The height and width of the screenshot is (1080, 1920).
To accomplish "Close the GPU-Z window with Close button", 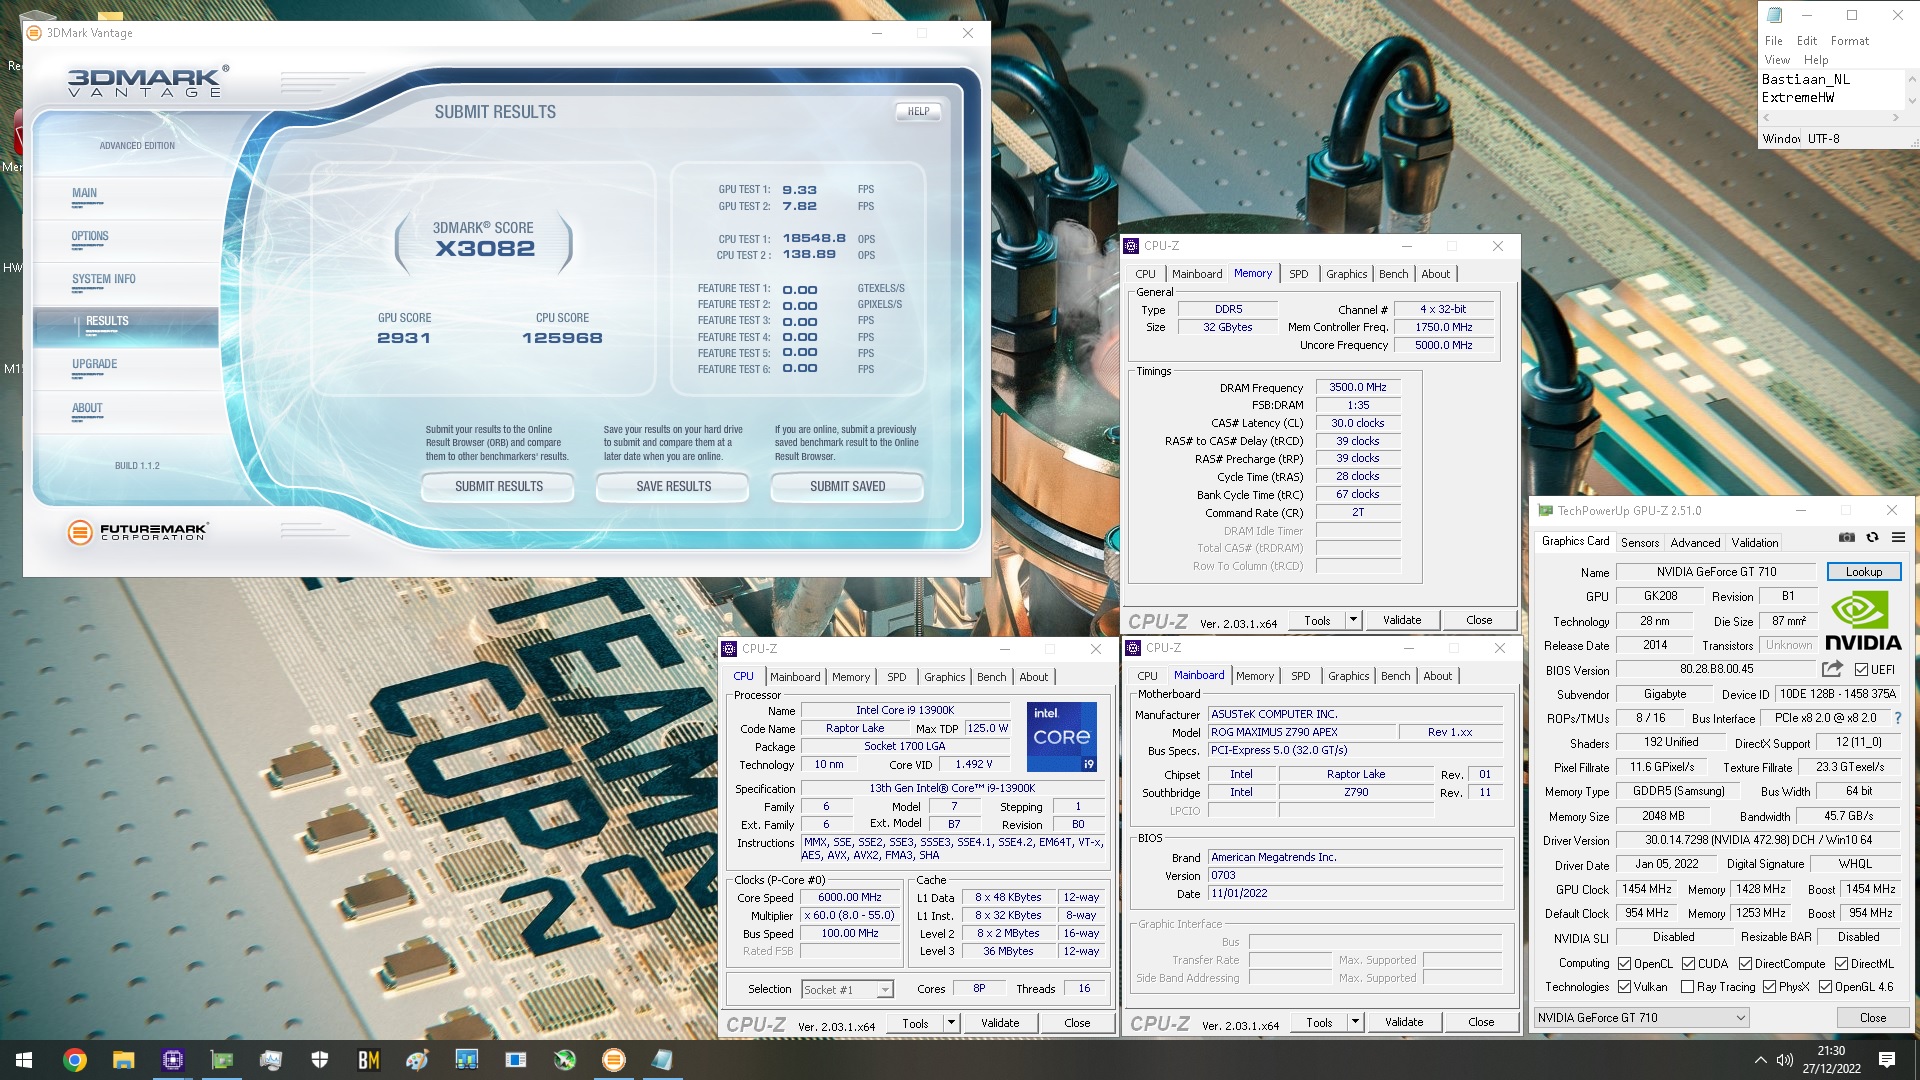I will click(1873, 1018).
